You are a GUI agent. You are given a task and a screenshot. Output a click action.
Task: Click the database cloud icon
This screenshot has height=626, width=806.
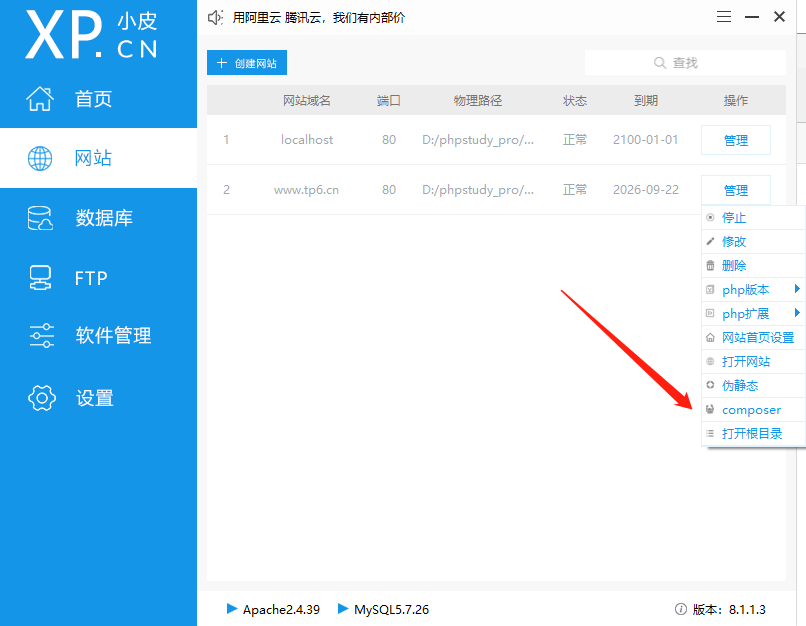(x=40, y=218)
